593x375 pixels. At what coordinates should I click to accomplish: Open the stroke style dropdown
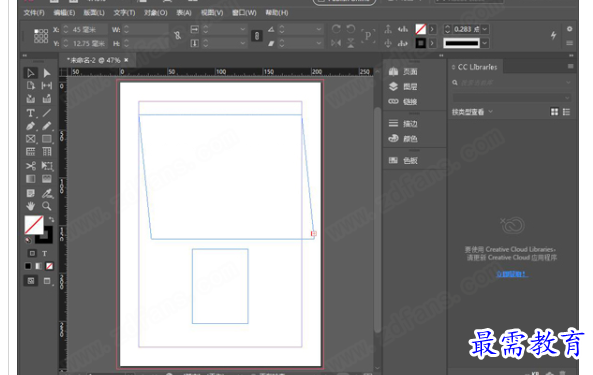pos(485,43)
